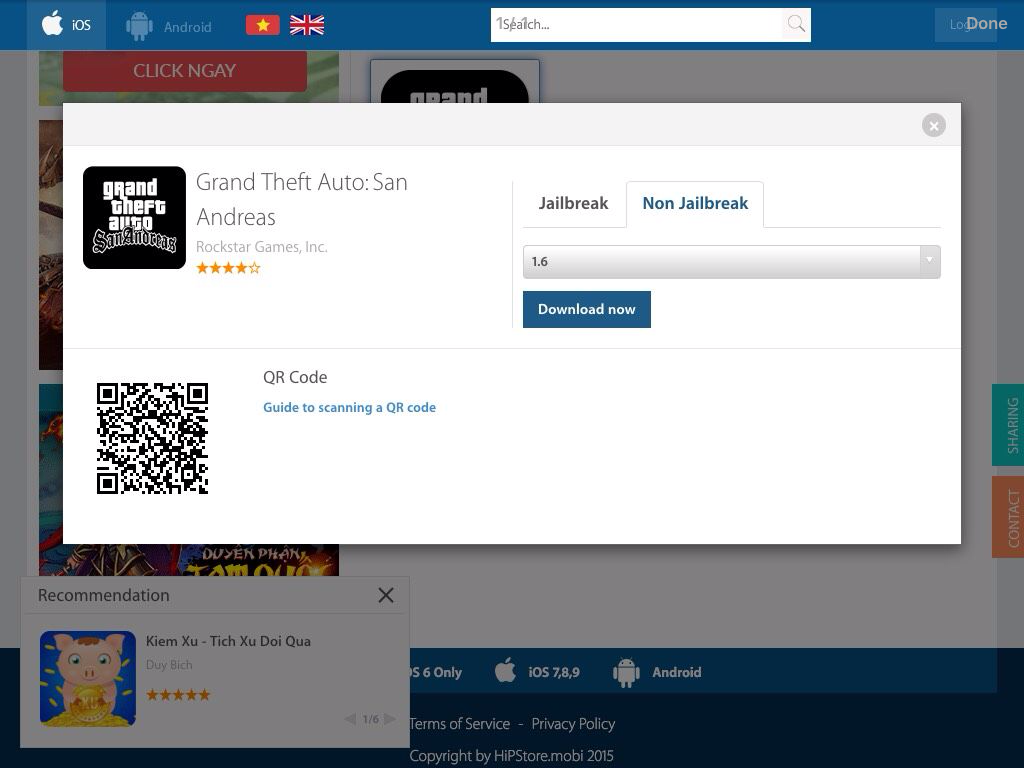
Task: Click Kiem Xu - Tich Xu Doi Qua title
Action: coord(228,641)
